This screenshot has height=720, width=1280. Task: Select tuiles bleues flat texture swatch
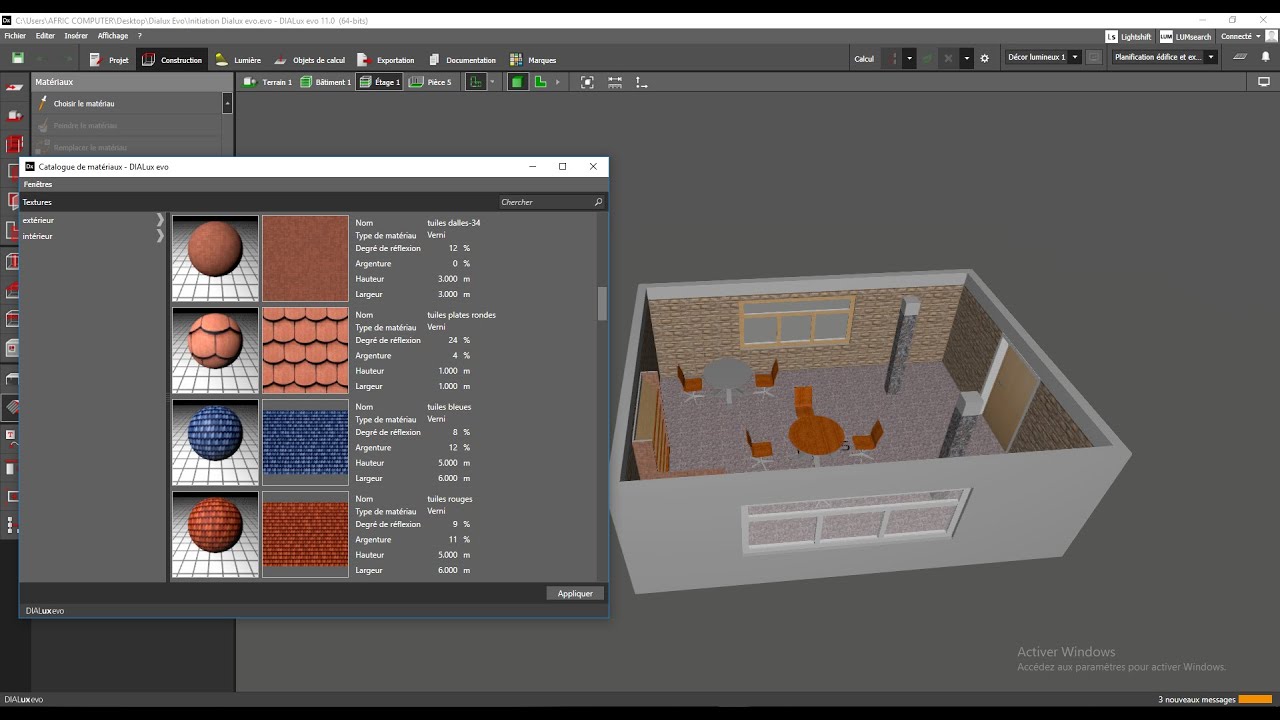305,442
